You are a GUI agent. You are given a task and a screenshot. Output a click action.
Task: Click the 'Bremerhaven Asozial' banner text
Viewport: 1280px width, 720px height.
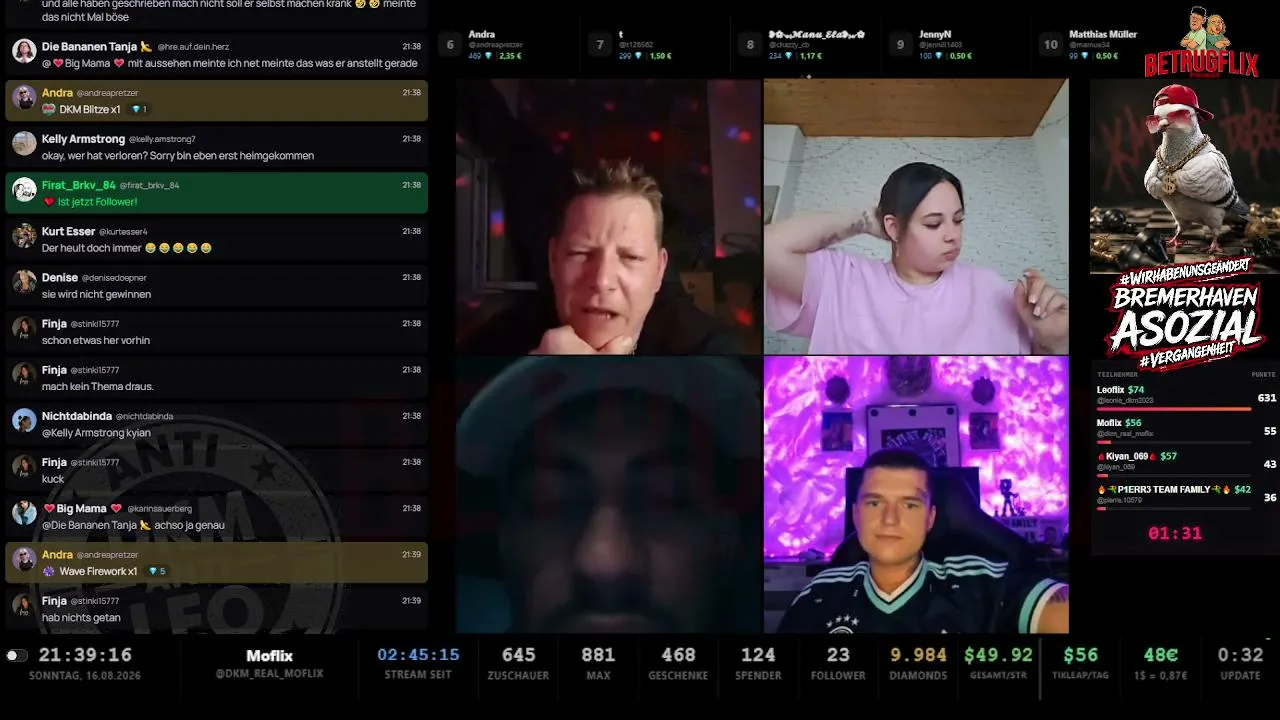[1186, 313]
